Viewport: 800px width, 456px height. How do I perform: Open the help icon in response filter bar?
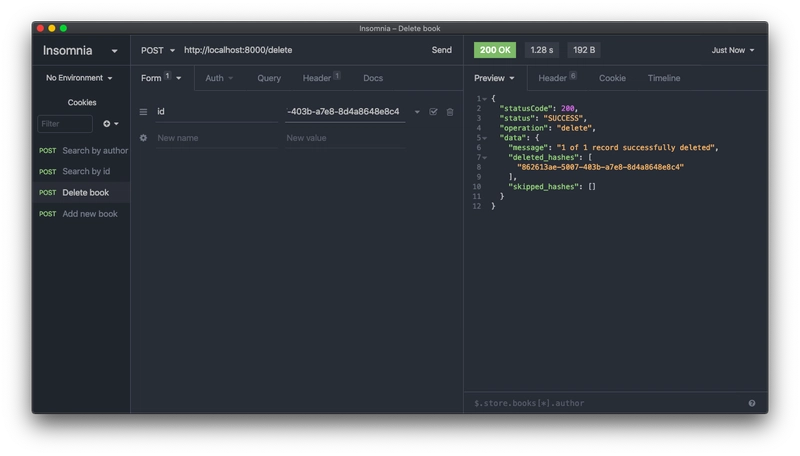point(752,403)
